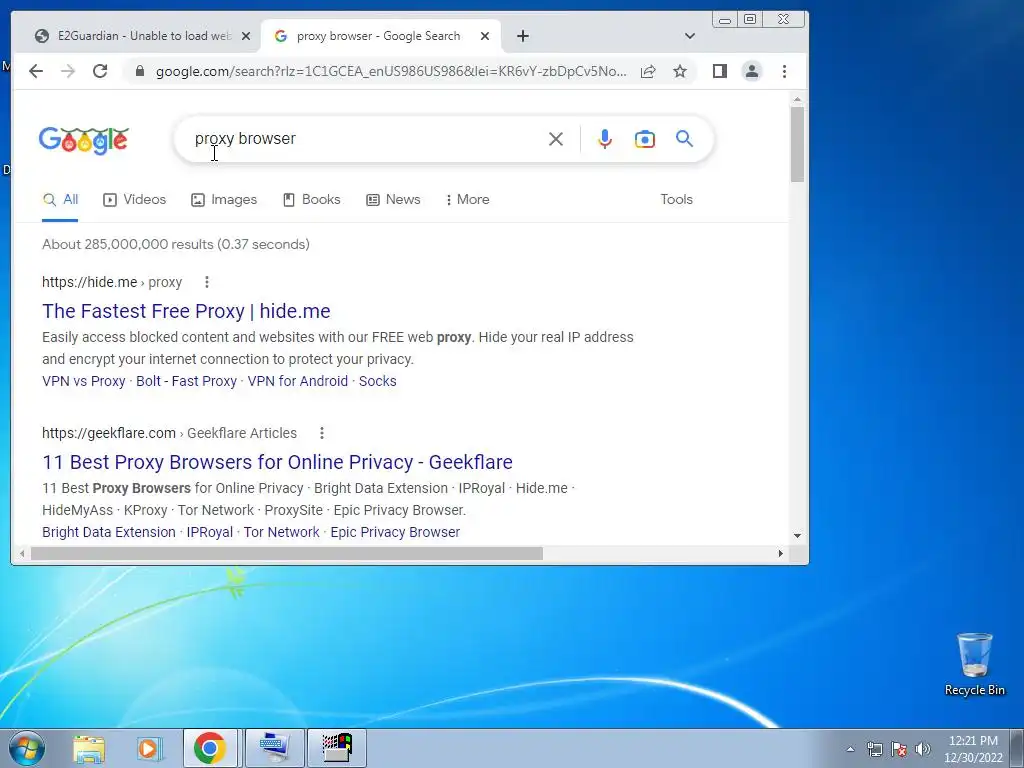The image size is (1024, 768).
Task: Switch to Images results
Action: (224, 200)
